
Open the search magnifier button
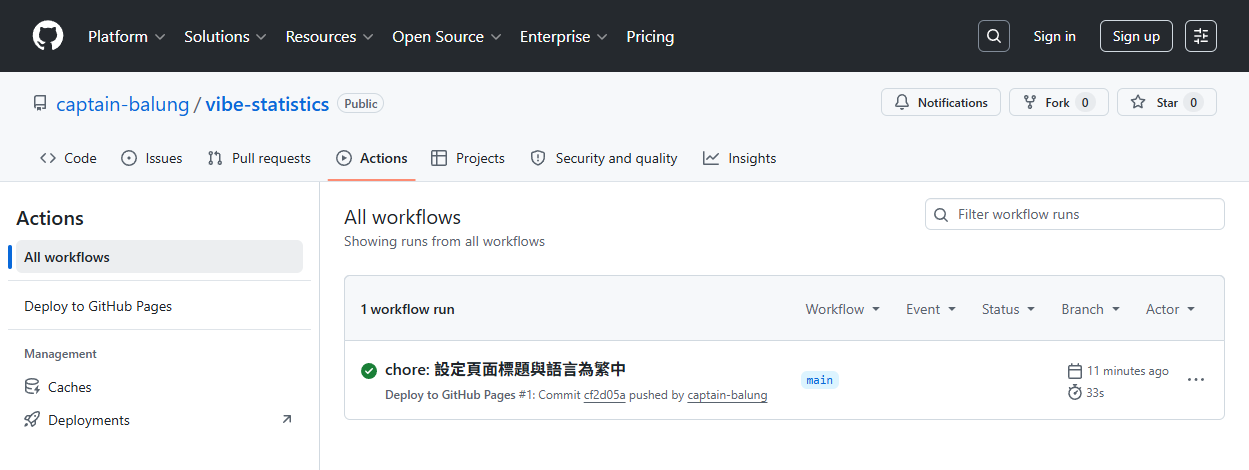[x=993, y=36]
